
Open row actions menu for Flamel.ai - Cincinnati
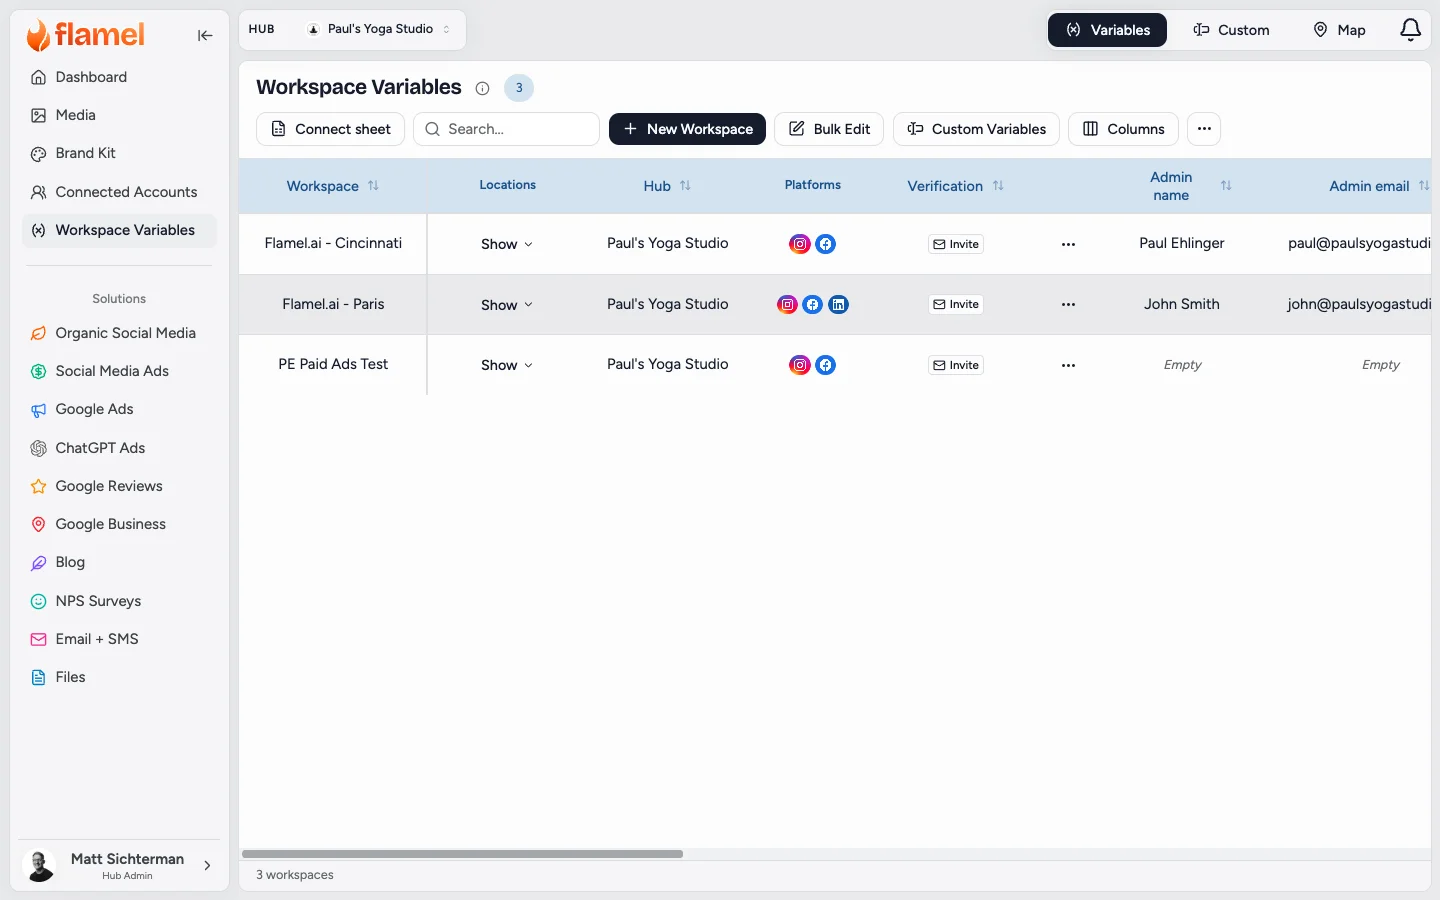click(1068, 244)
